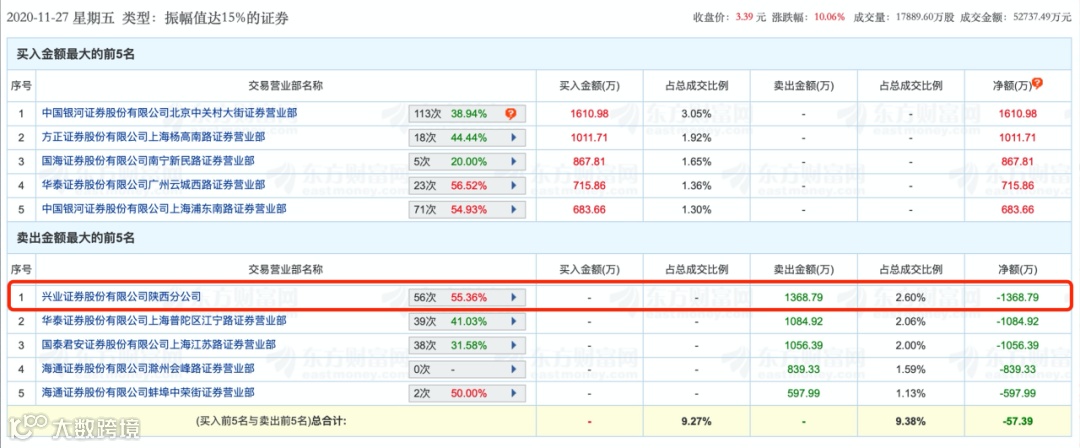The width and height of the screenshot is (1080, 448).
Task: Click the orange help icon beside 38.94%
Action: pos(510,113)
